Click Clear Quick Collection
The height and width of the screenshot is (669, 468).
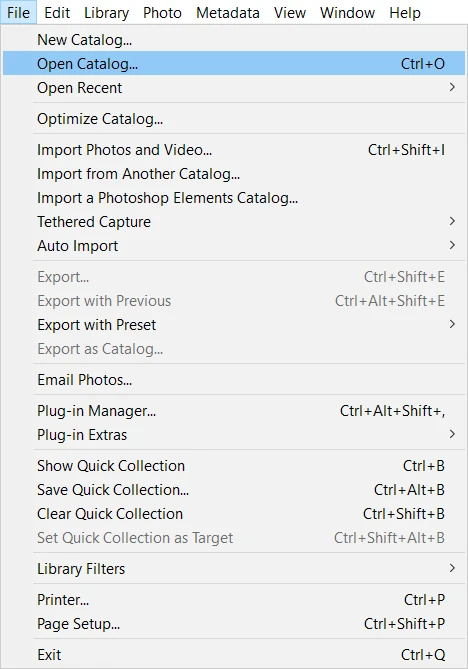(234, 514)
